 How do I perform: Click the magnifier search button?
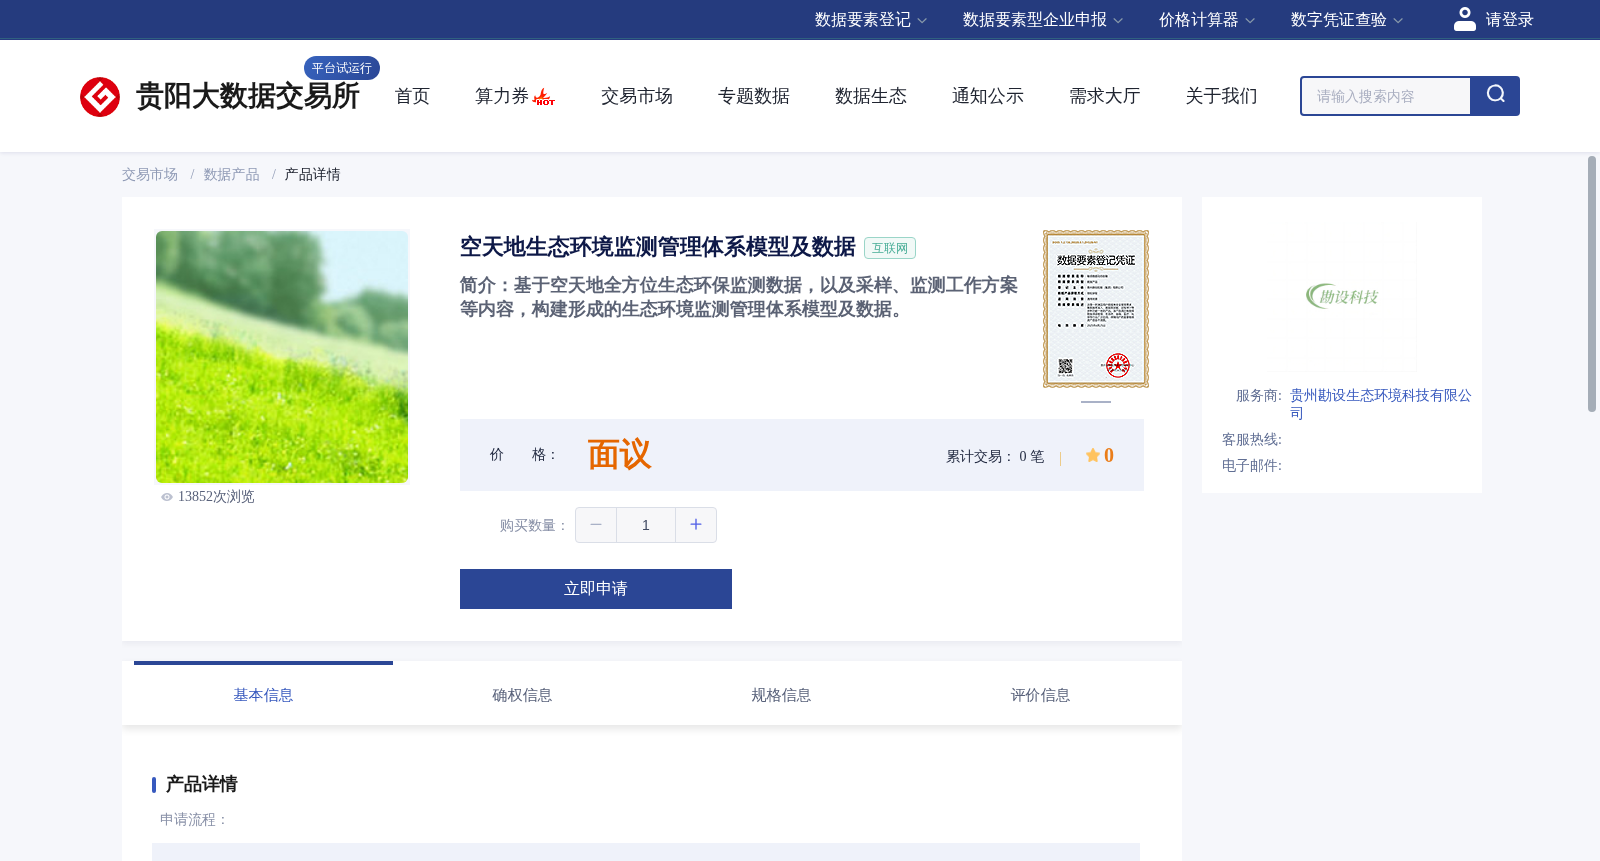pos(1495,95)
